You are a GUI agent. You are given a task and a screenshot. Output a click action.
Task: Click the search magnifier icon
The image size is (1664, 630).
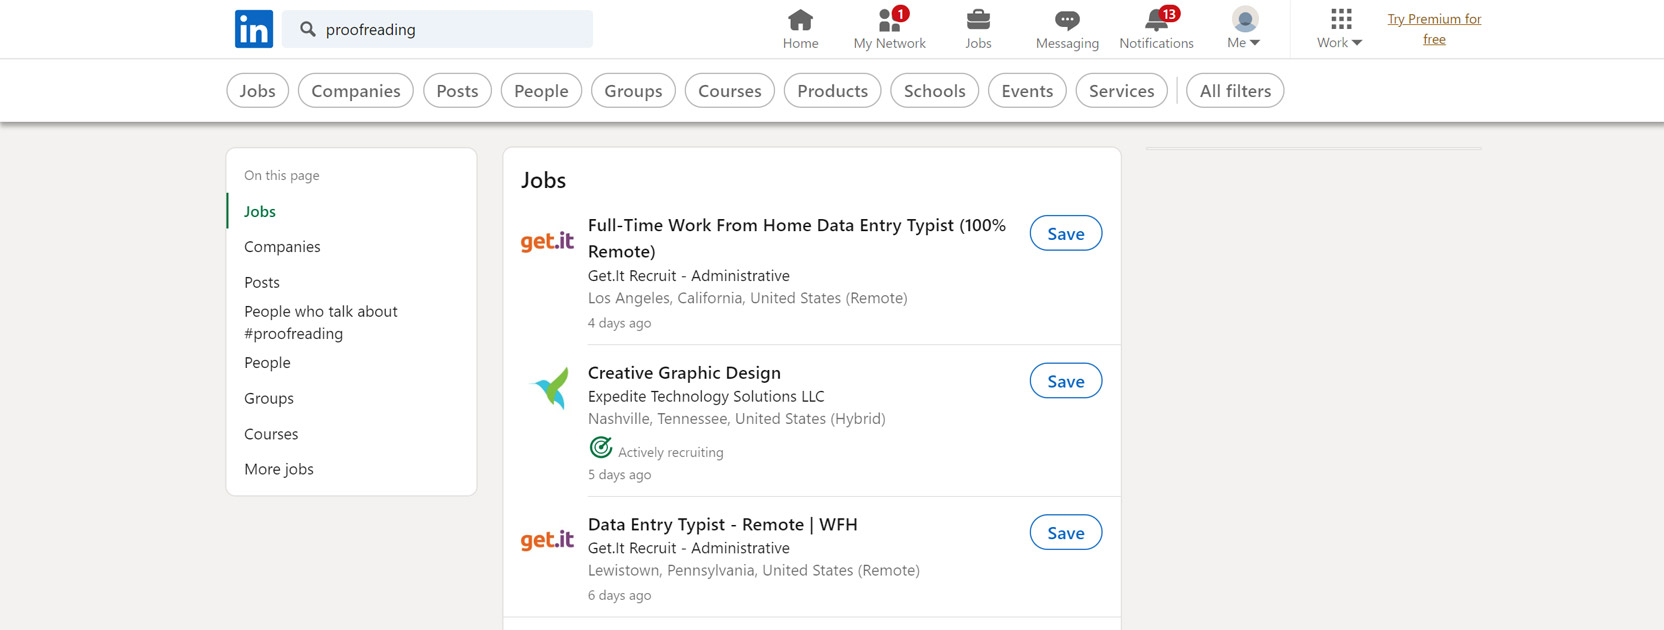click(x=308, y=29)
